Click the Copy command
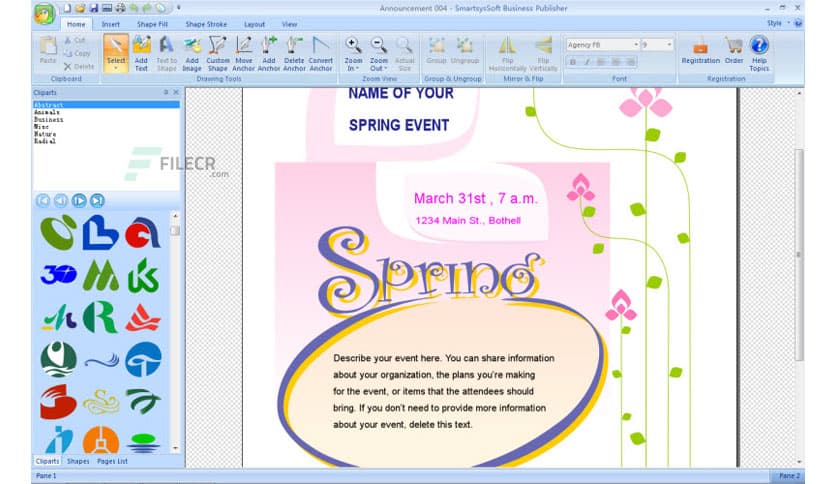836x484 pixels. point(77,53)
